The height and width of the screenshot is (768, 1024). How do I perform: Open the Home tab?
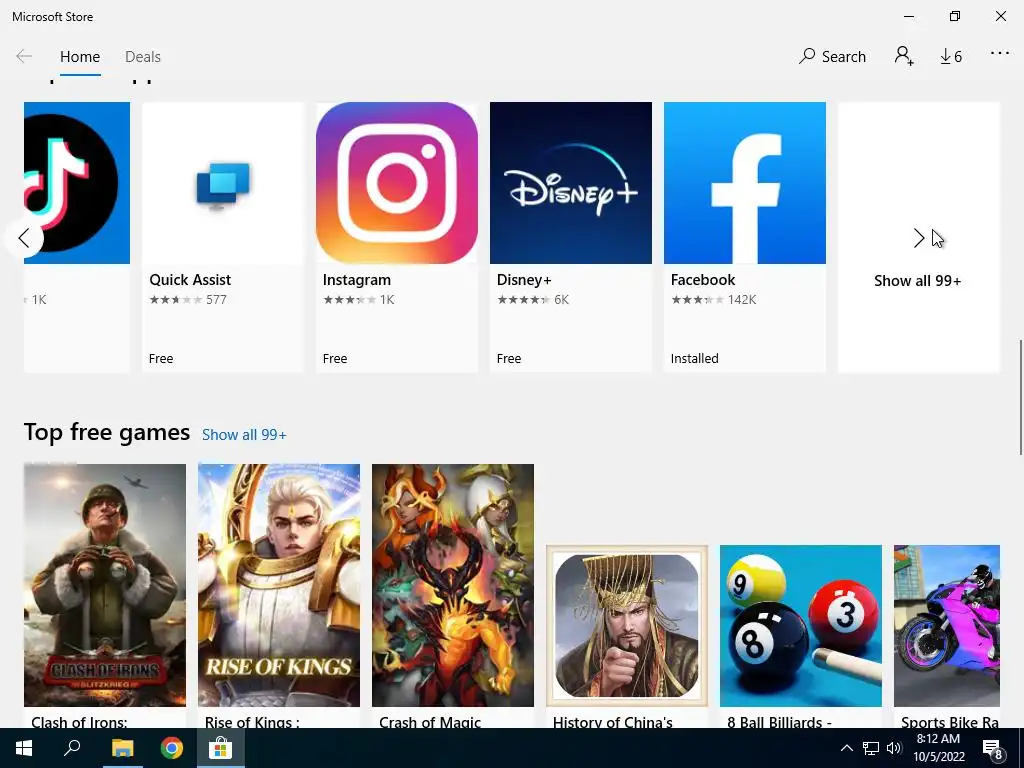[x=80, y=57]
